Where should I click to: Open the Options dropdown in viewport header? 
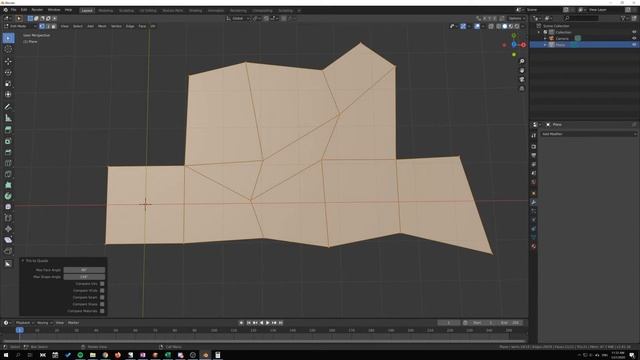pyautogui.click(x=516, y=18)
